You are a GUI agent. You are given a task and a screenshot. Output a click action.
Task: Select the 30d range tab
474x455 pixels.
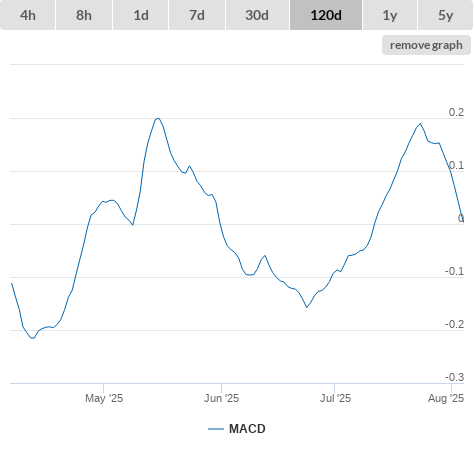coord(257,15)
